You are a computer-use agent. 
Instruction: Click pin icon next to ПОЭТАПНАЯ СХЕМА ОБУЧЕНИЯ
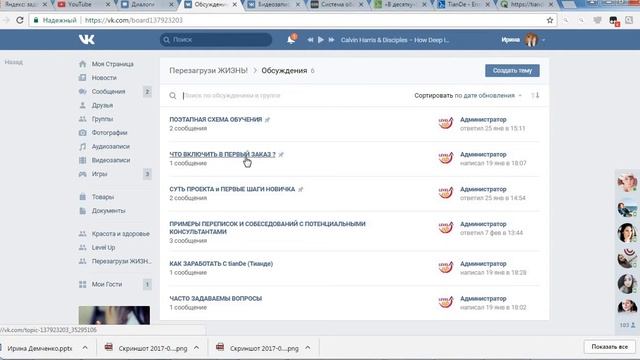268,120
